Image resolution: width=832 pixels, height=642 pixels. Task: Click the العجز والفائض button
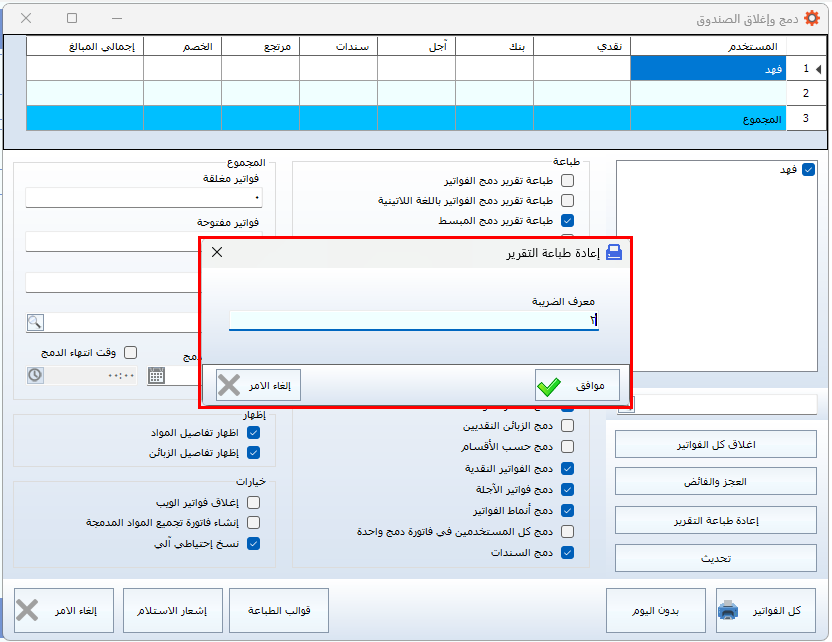coord(715,482)
